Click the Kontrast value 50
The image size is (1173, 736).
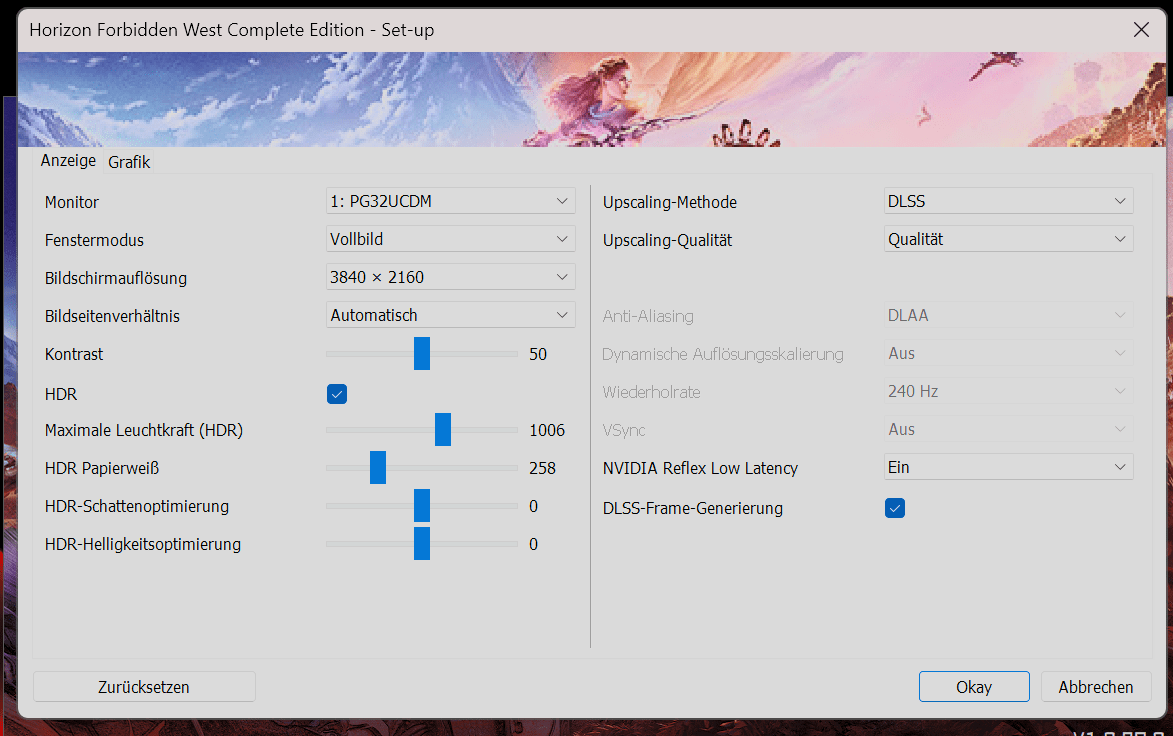point(538,355)
